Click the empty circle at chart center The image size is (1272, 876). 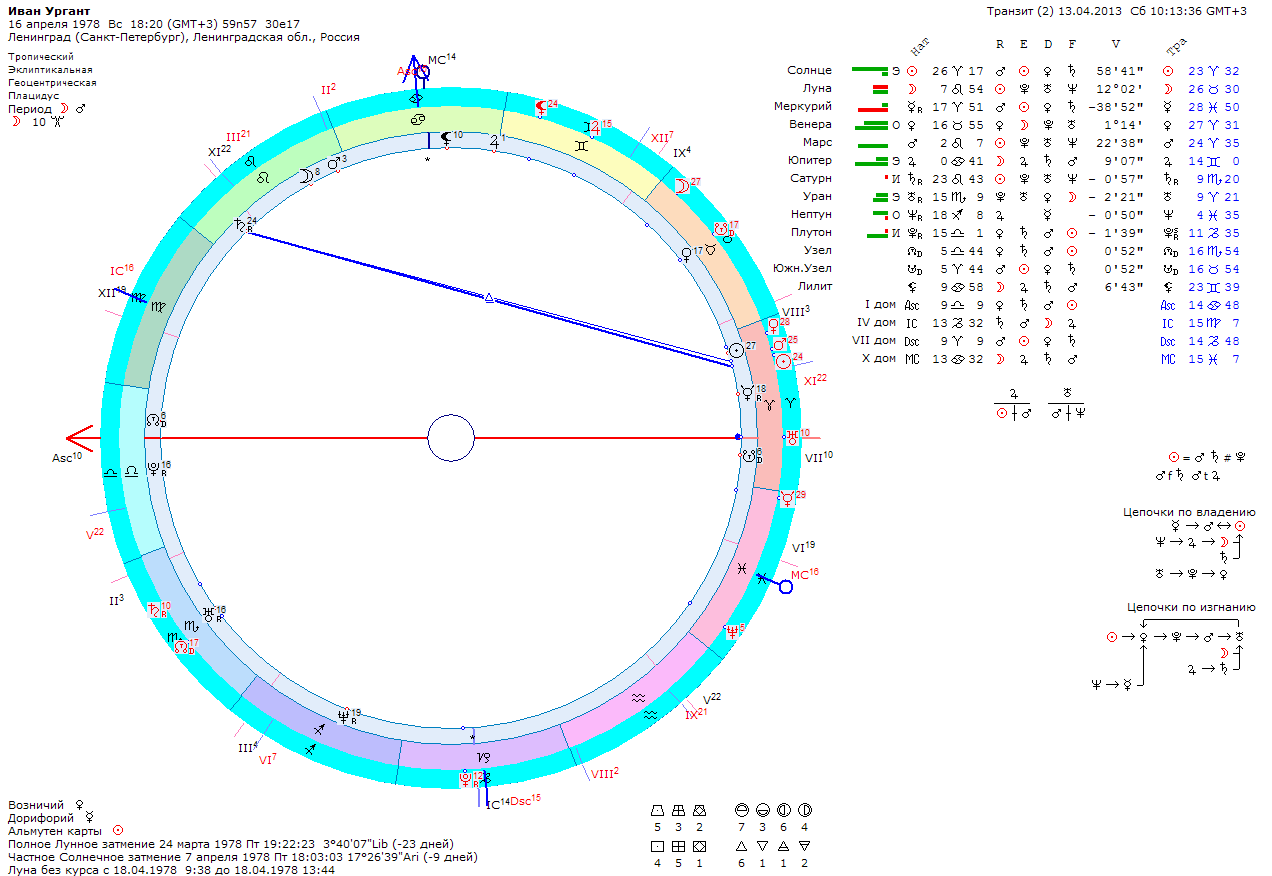[450, 438]
